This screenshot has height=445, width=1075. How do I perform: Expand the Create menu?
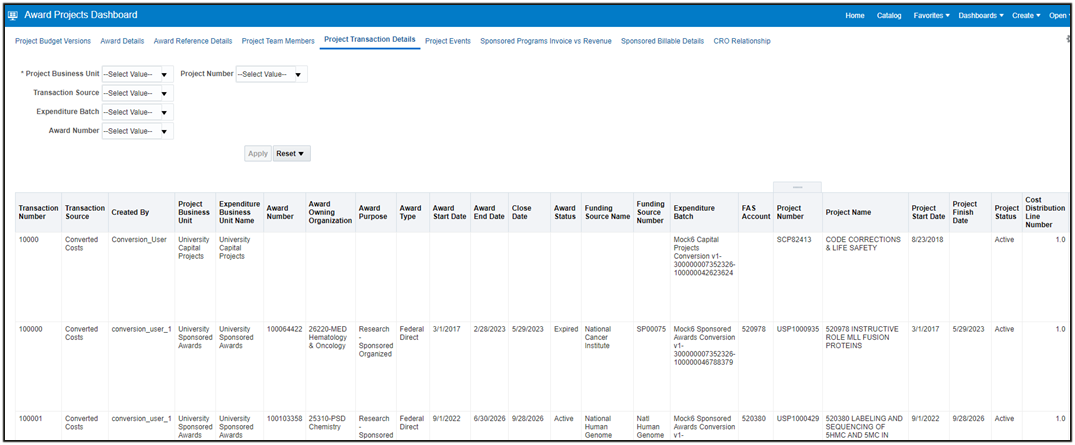coord(1026,15)
